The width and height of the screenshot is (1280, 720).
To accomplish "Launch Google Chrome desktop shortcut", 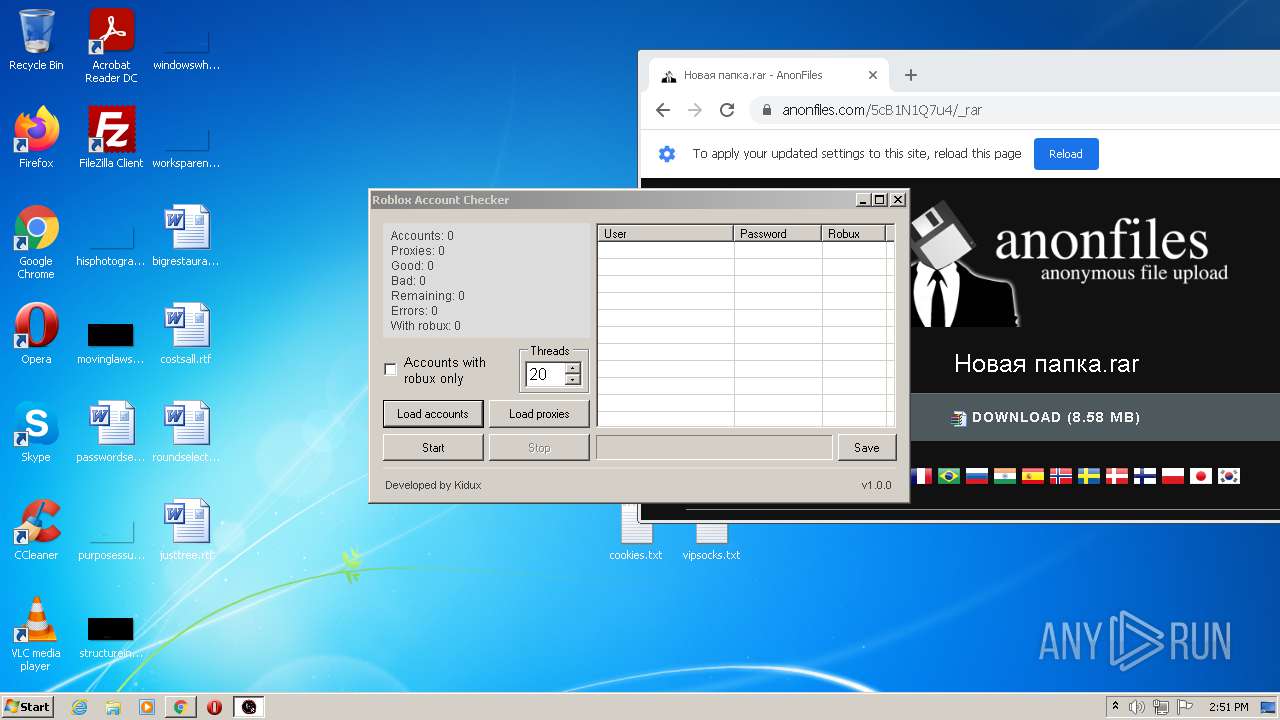I will pos(36,242).
